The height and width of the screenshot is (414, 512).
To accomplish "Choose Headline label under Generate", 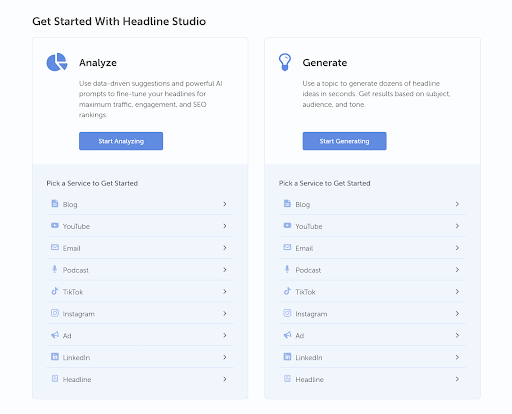I will tap(310, 380).
